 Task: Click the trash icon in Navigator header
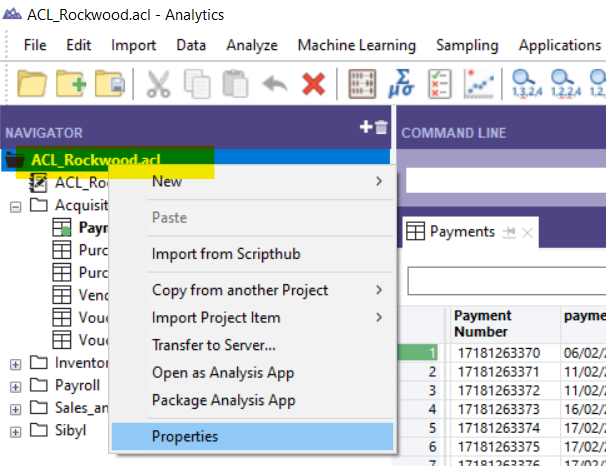[x=381, y=127]
